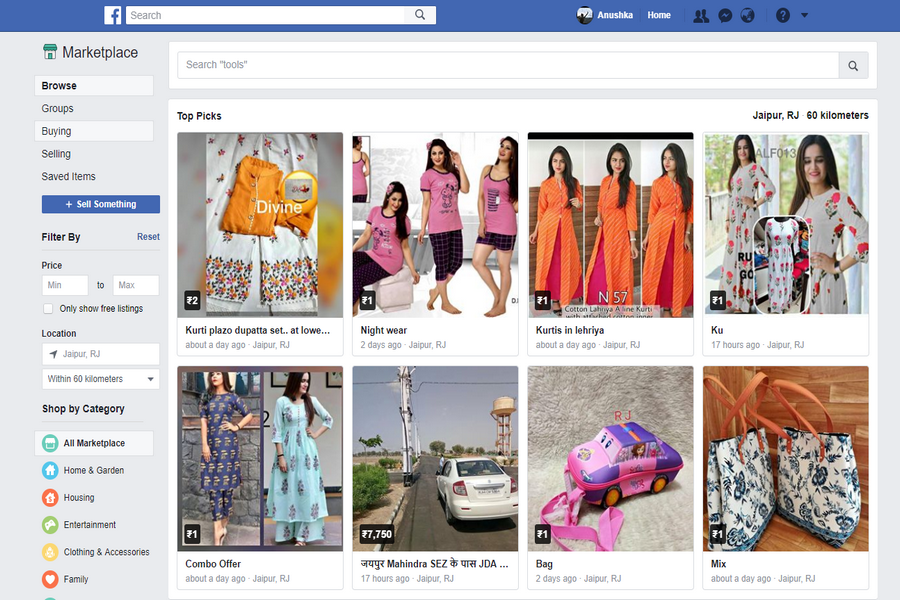
Task: Open the account settings dropdown arrow
Action: pyautogui.click(x=805, y=15)
